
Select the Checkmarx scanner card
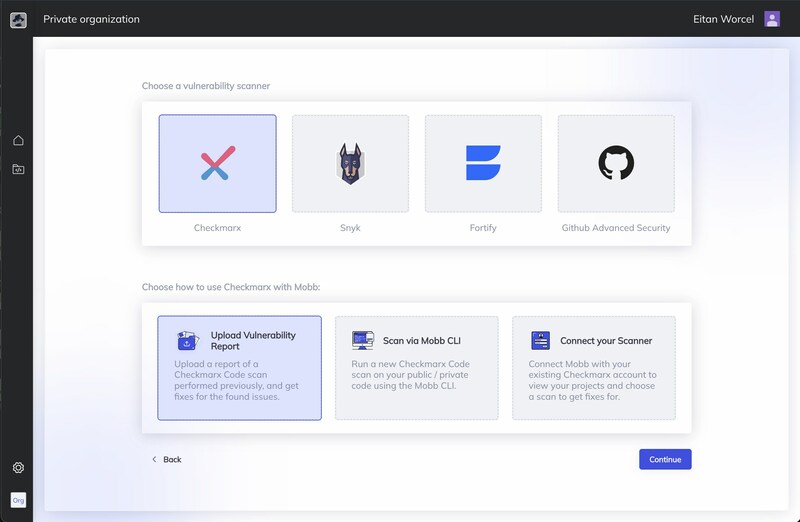[x=217, y=163]
